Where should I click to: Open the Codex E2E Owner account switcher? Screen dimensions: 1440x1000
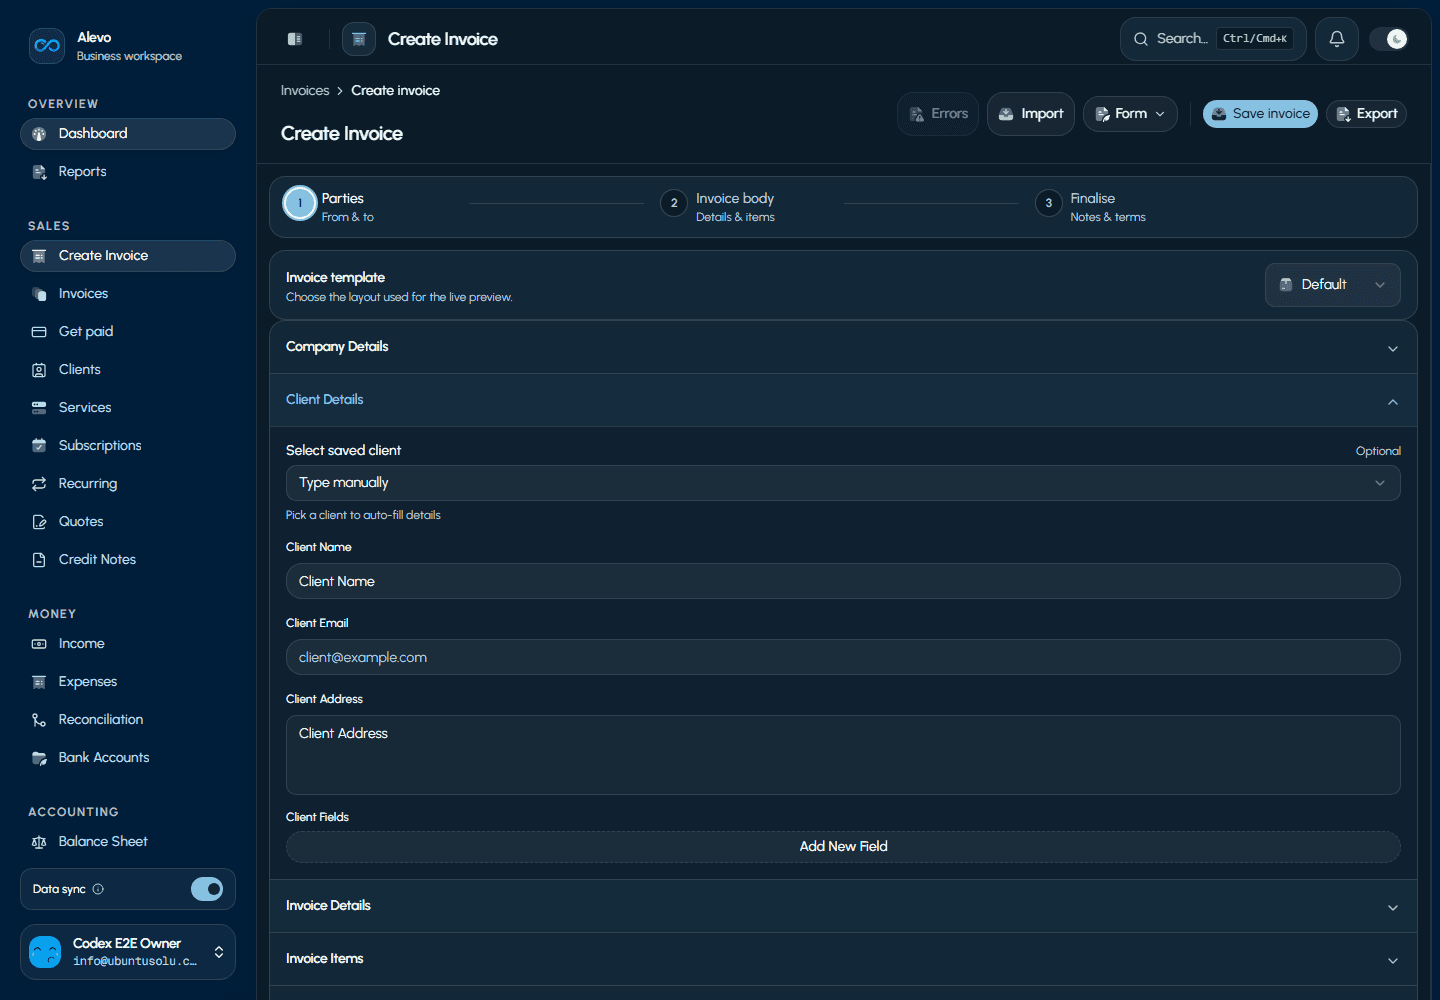coord(128,952)
